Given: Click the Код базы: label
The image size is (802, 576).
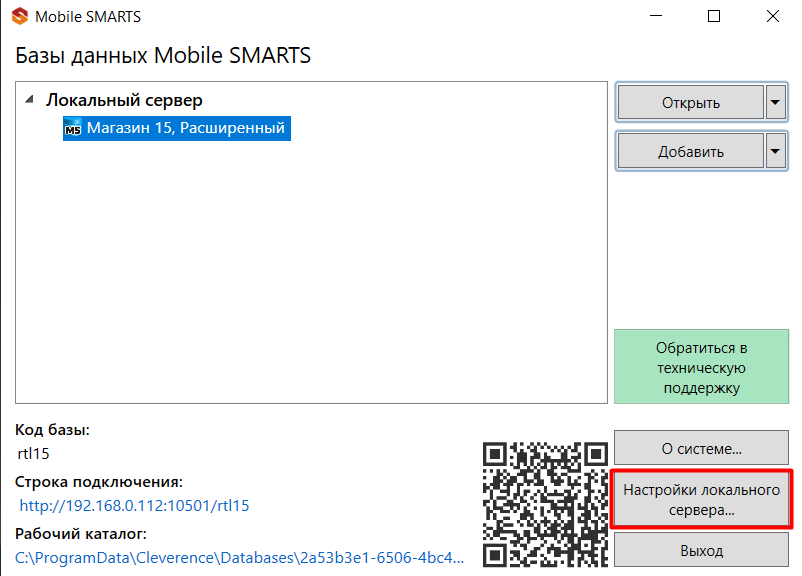Looking at the screenshot, I should pos(52,430).
